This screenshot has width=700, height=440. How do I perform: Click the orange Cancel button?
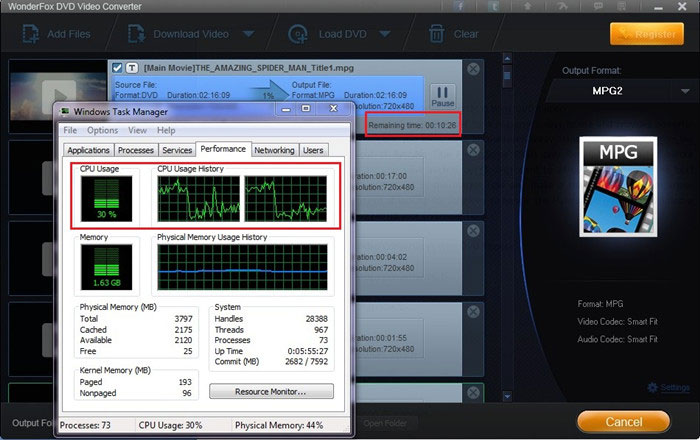pos(624,422)
